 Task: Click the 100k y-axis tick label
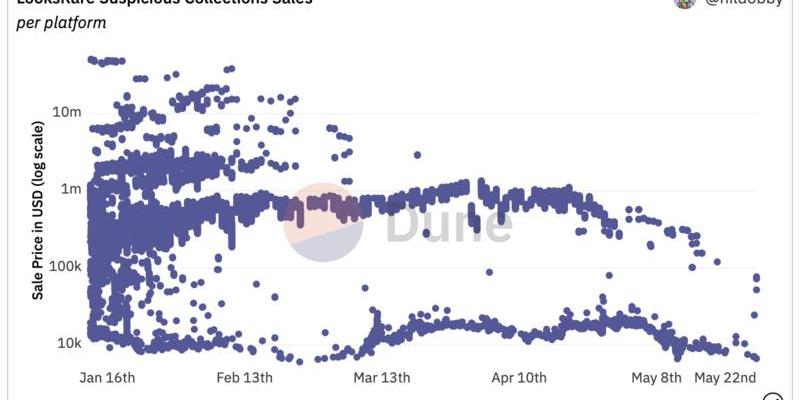tap(65, 266)
